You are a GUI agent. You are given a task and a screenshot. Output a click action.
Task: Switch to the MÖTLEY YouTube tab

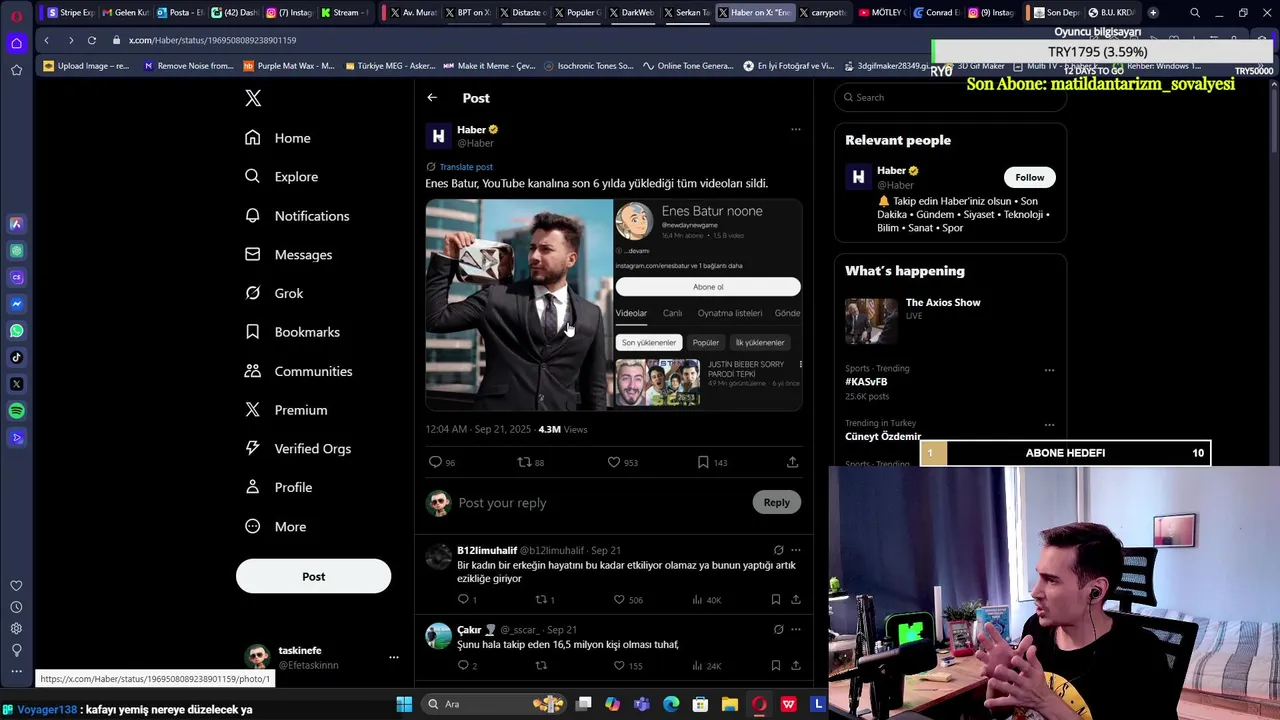tap(880, 13)
